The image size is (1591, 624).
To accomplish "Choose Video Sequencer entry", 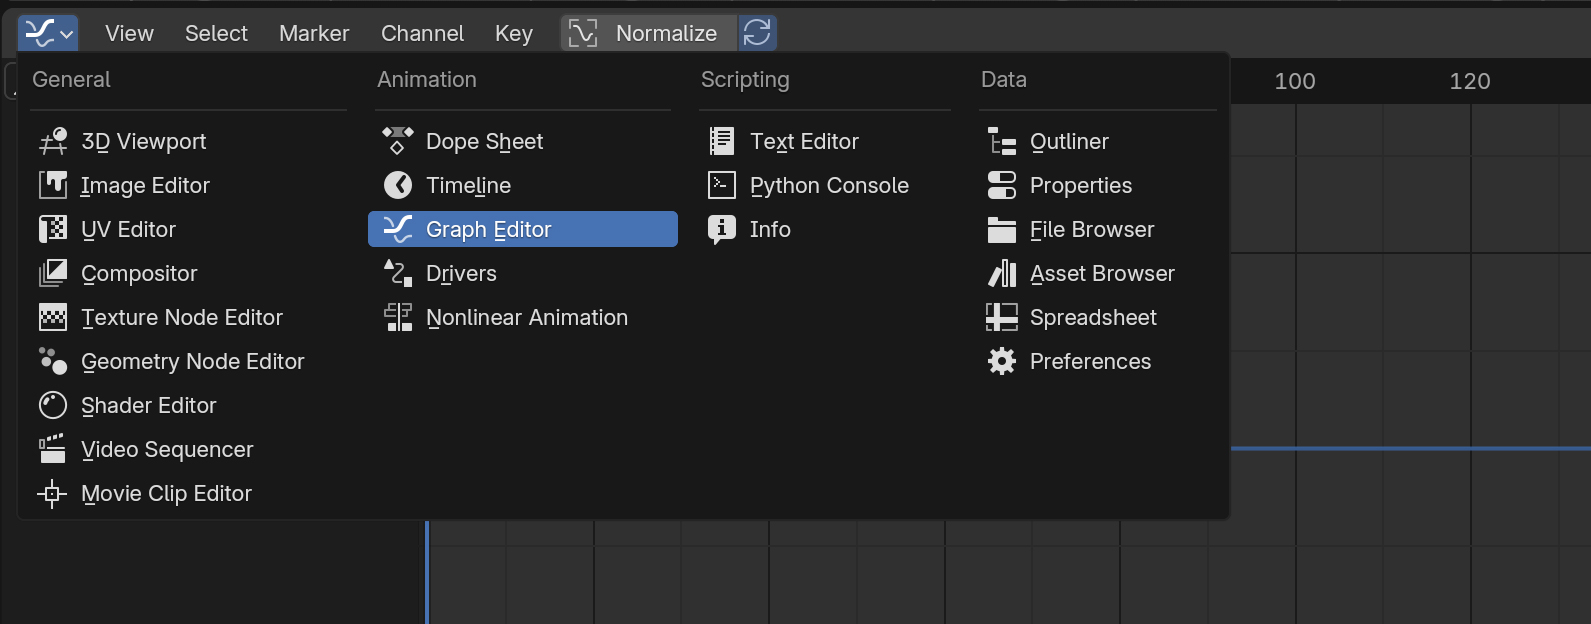I will (189, 449).
